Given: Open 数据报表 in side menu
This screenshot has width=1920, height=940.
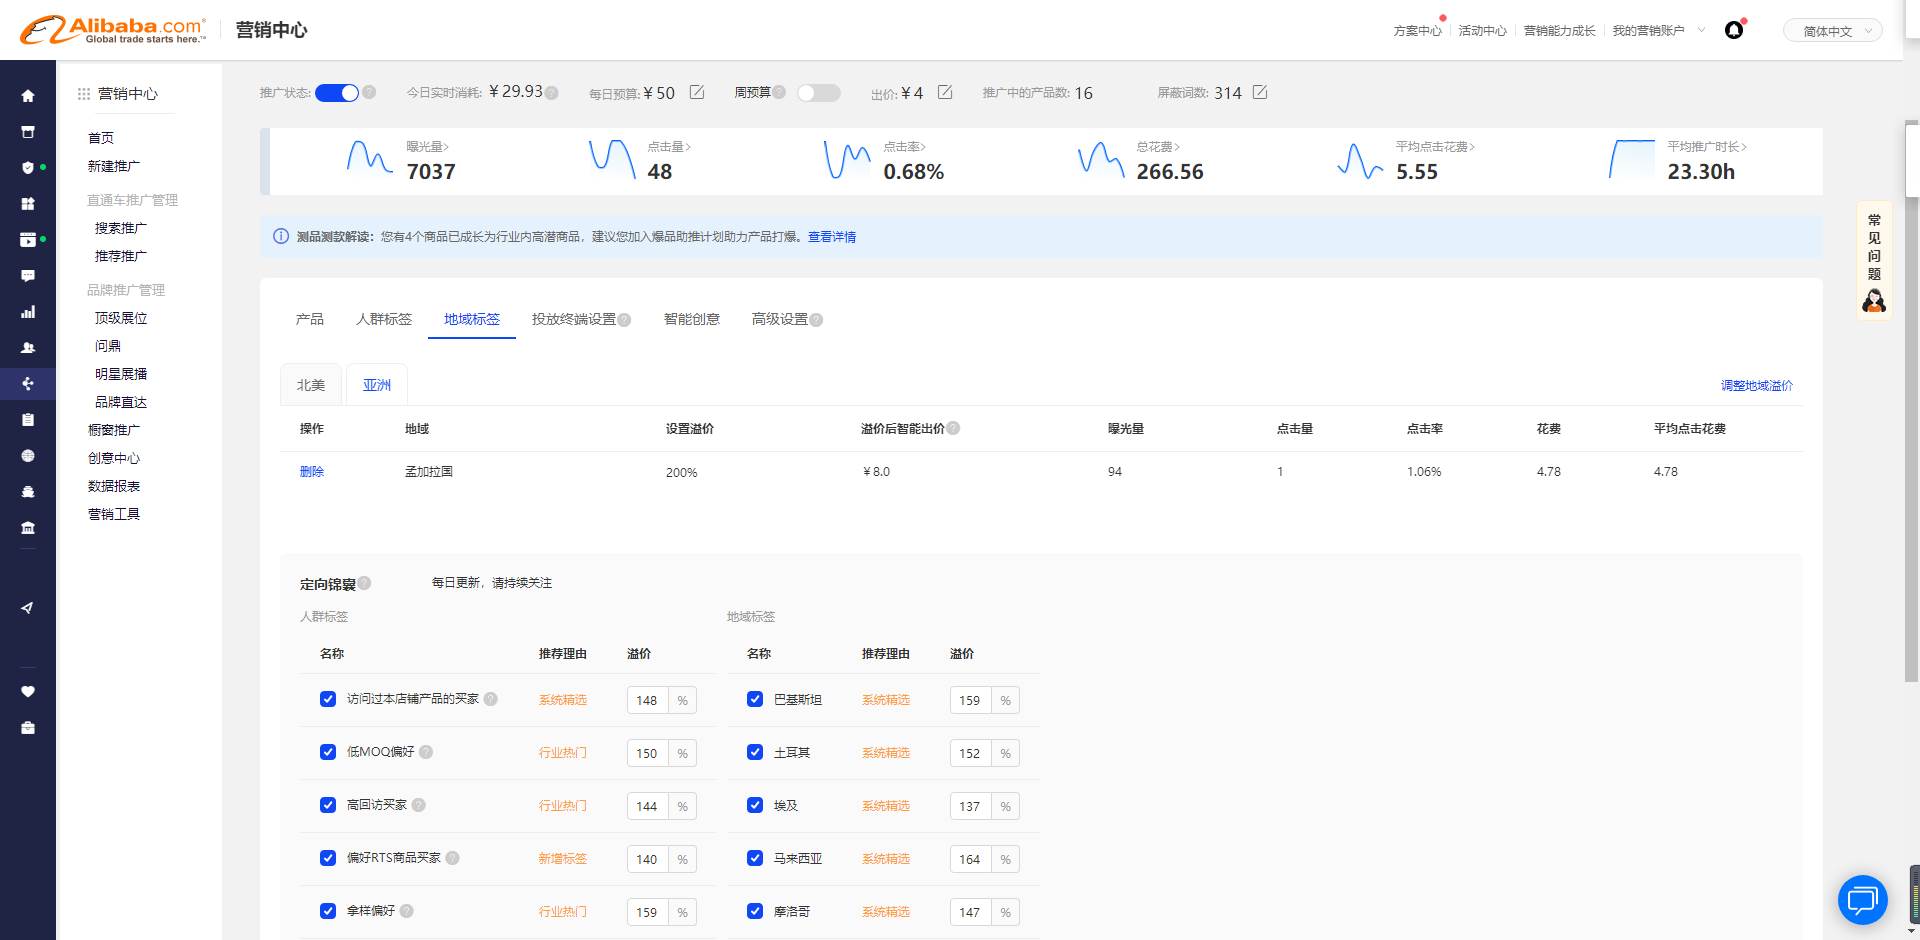Looking at the screenshot, I should (114, 486).
